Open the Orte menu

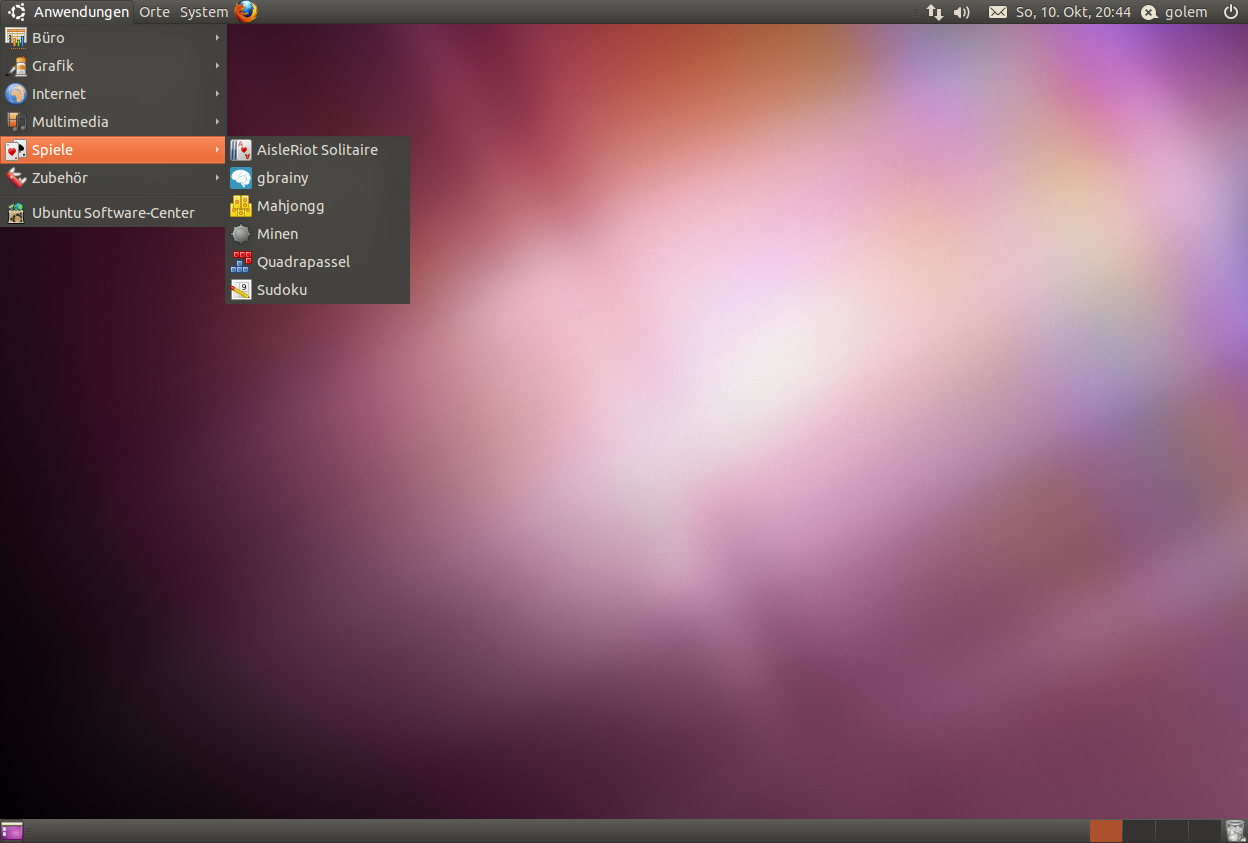pos(154,12)
